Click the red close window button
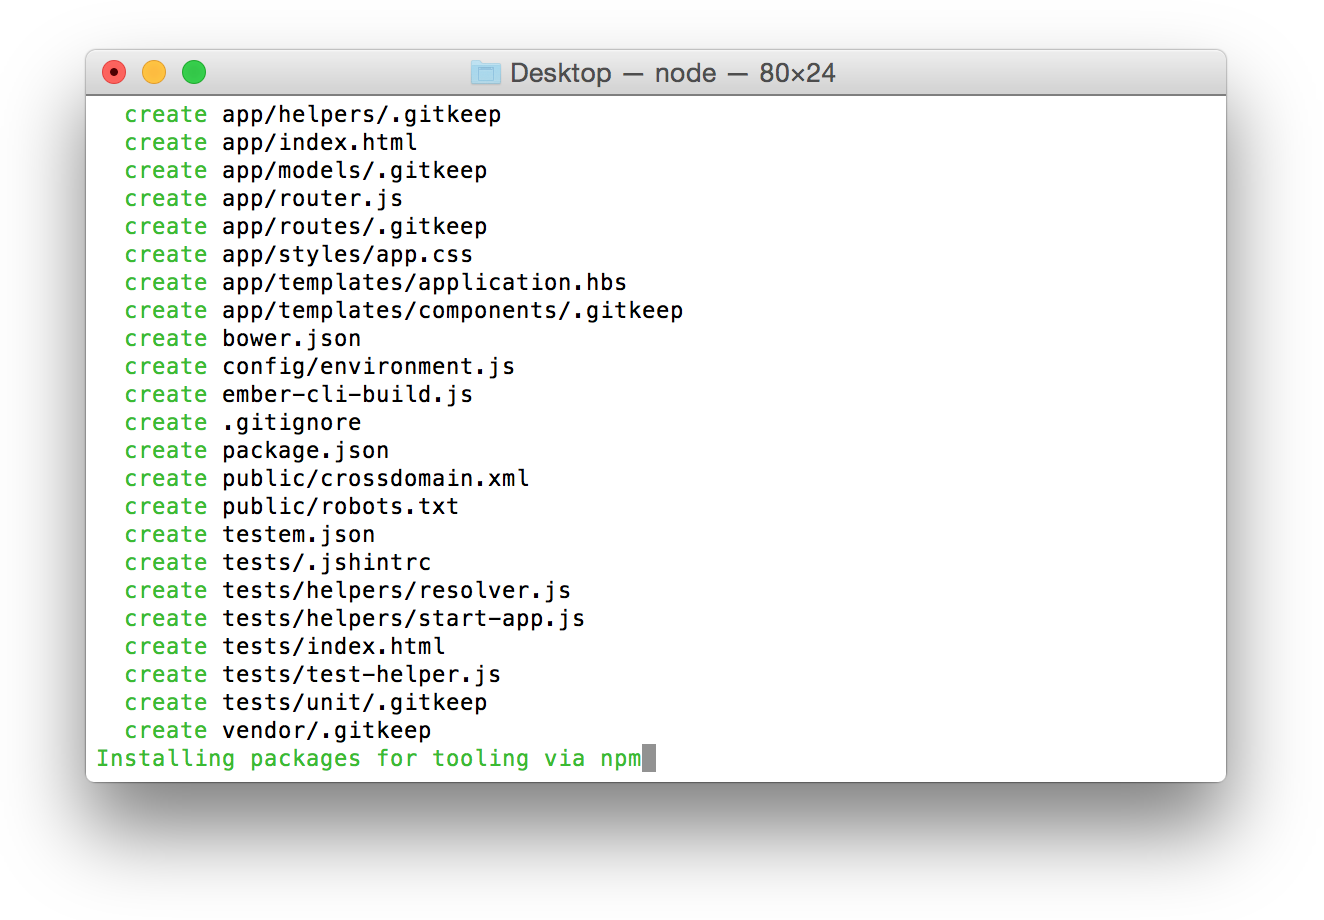 point(114,72)
